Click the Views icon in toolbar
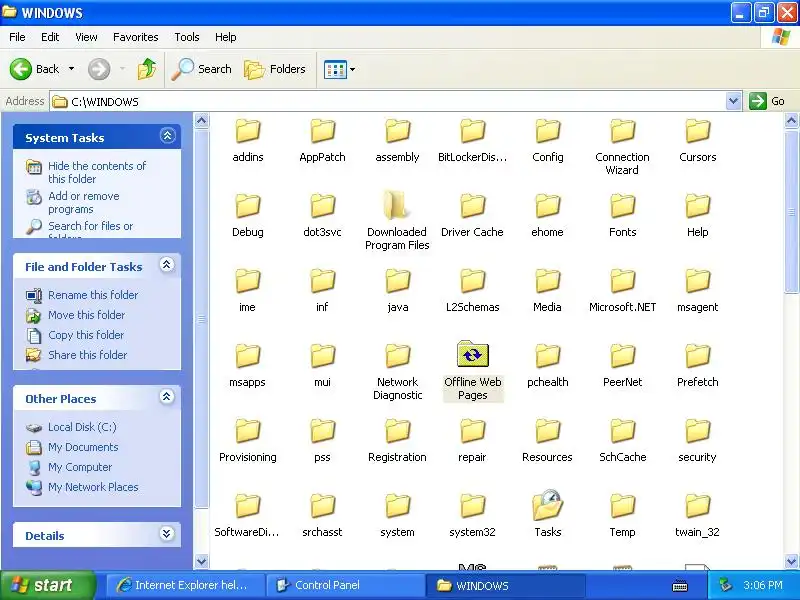 pos(335,69)
